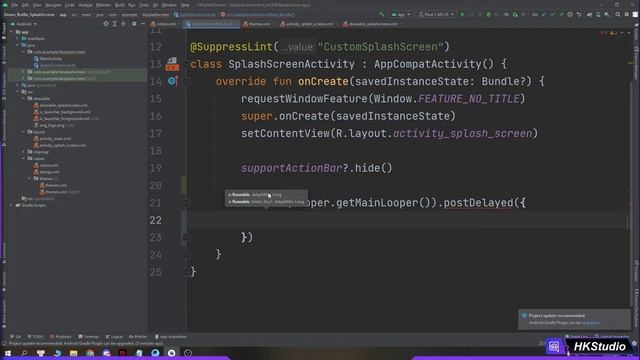Collapse the values folder arrow

pos(24,158)
